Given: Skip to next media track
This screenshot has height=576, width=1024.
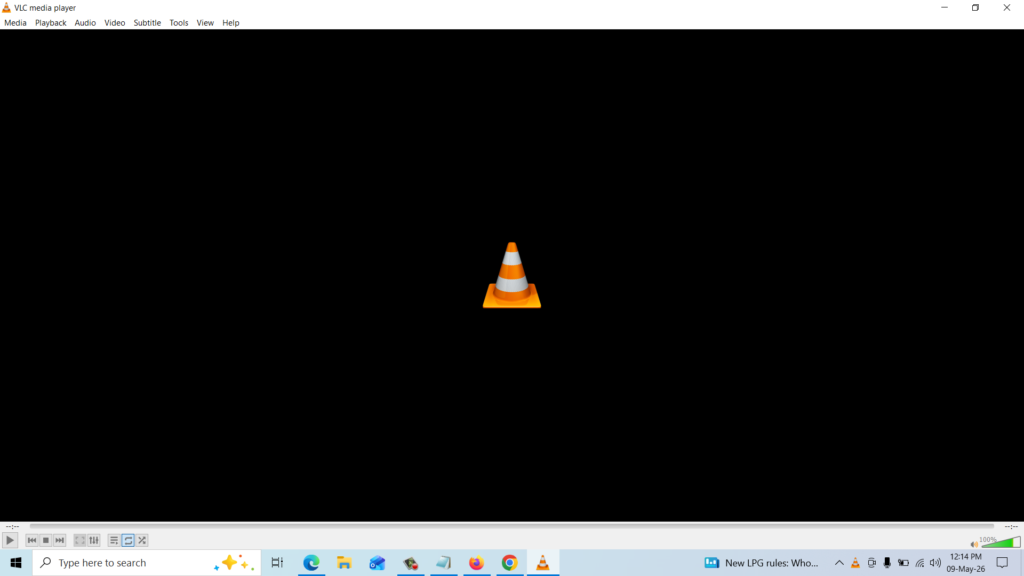Looking at the screenshot, I should click(x=59, y=540).
